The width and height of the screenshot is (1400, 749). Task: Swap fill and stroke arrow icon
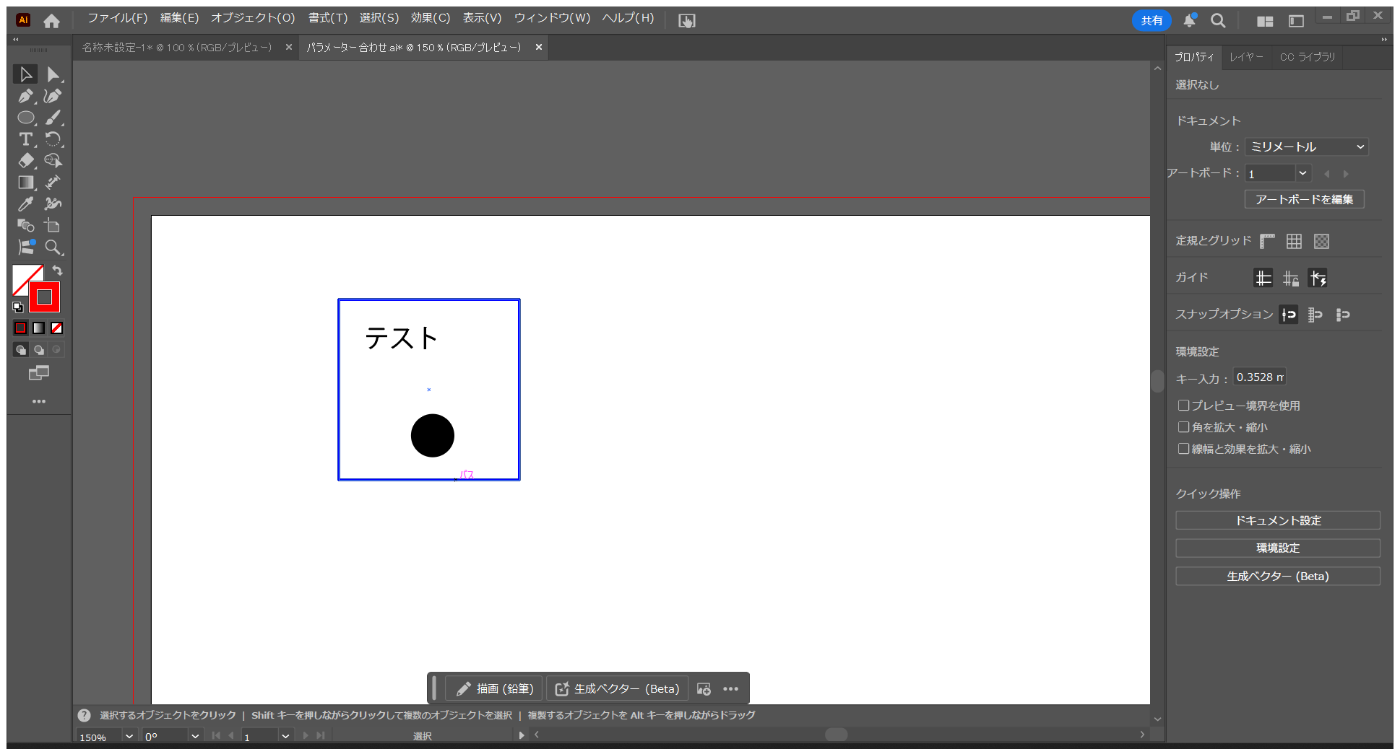coord(57,270)
